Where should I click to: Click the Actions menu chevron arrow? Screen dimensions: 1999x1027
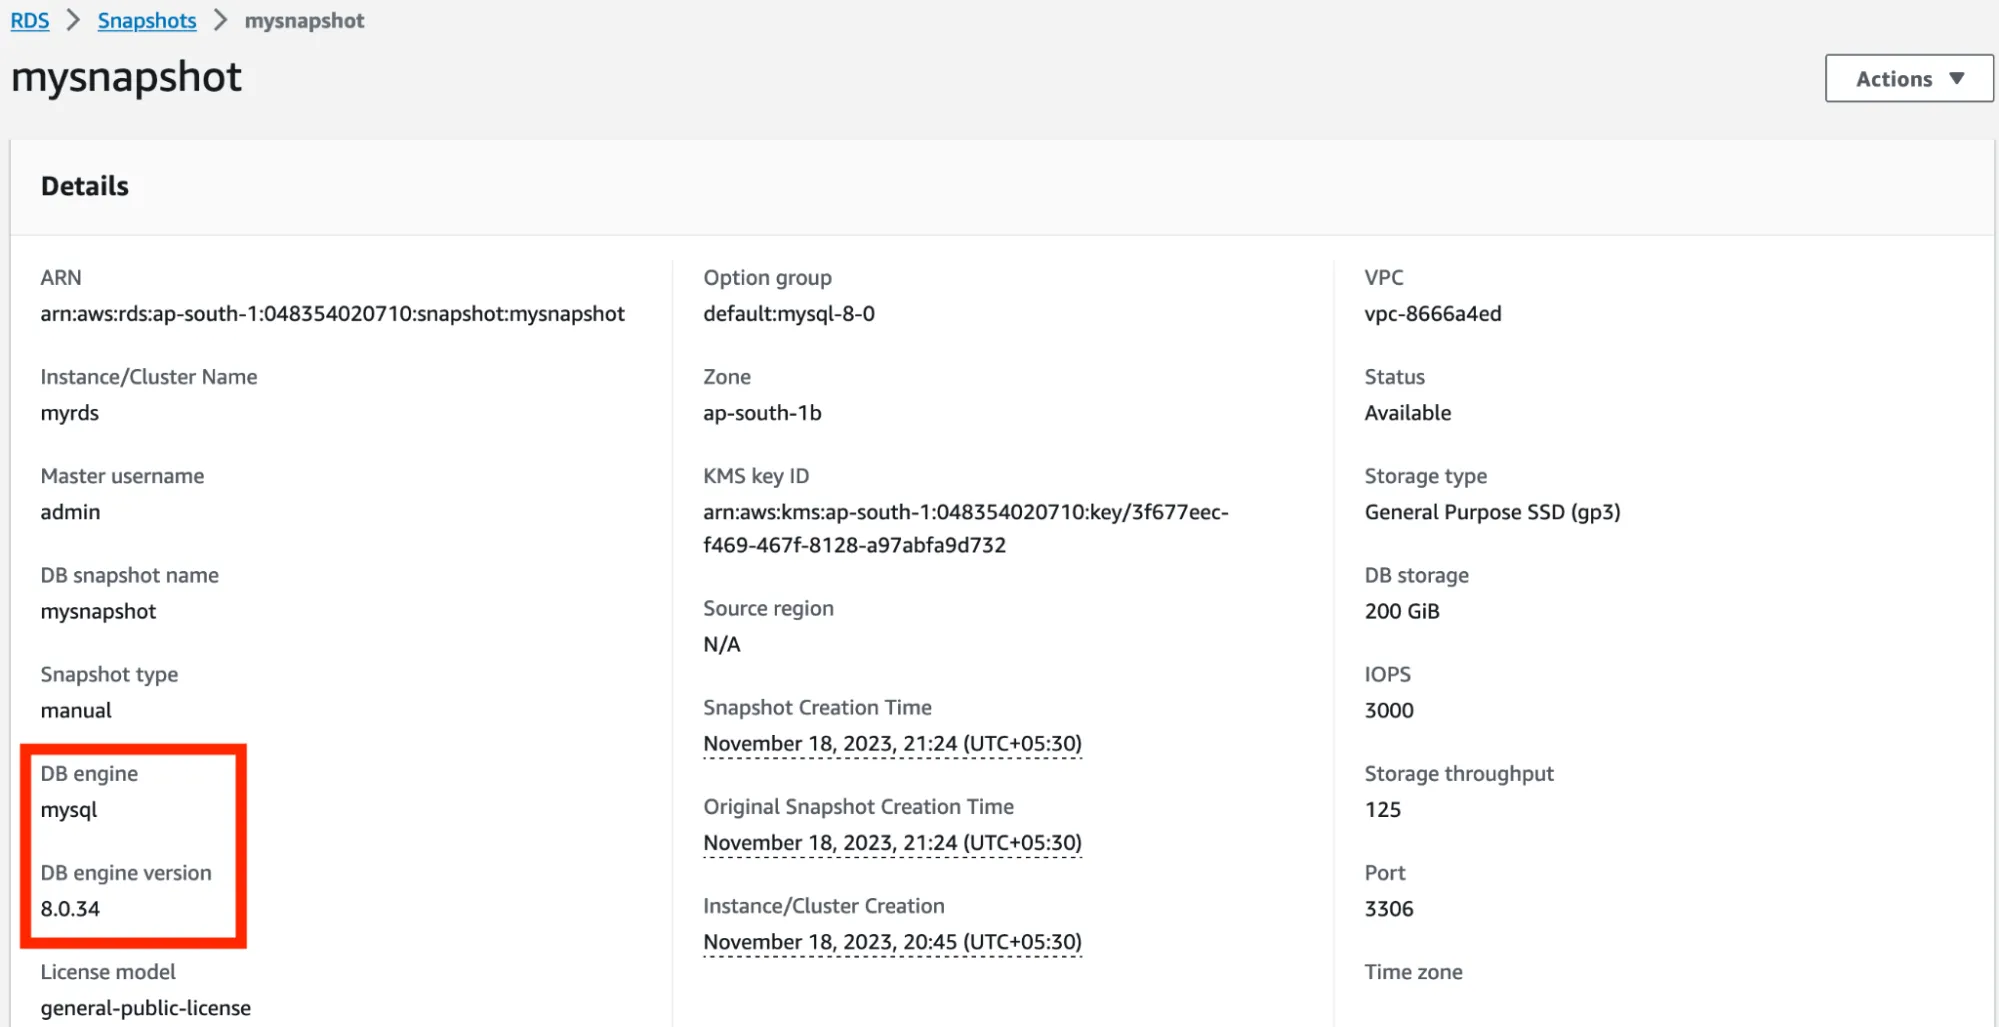point(1957,79)
